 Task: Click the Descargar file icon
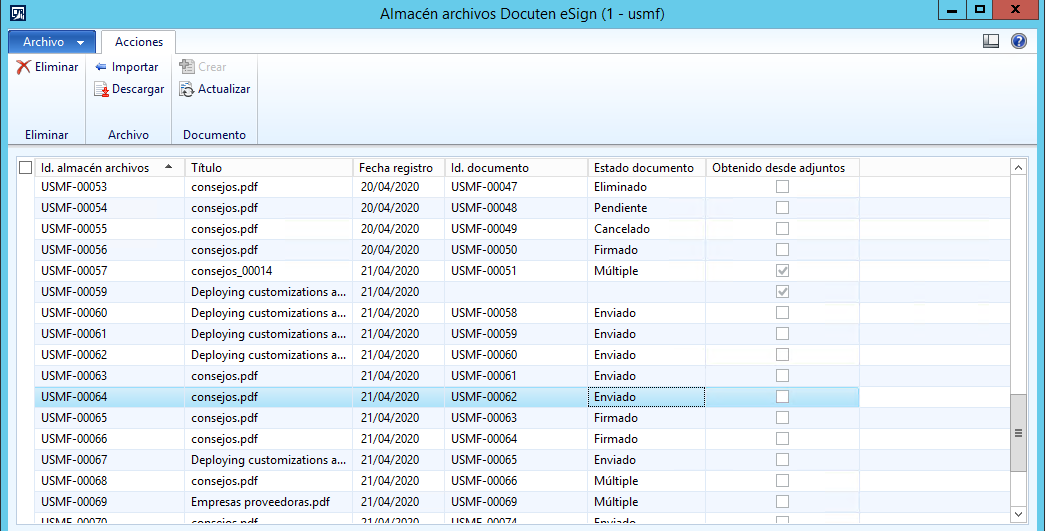pos(101,89)
